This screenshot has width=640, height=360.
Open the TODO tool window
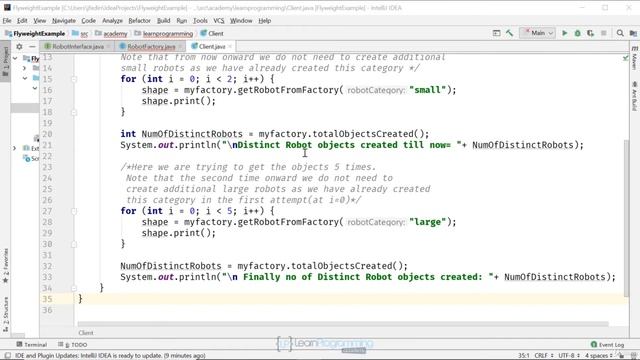pos(73,344)
